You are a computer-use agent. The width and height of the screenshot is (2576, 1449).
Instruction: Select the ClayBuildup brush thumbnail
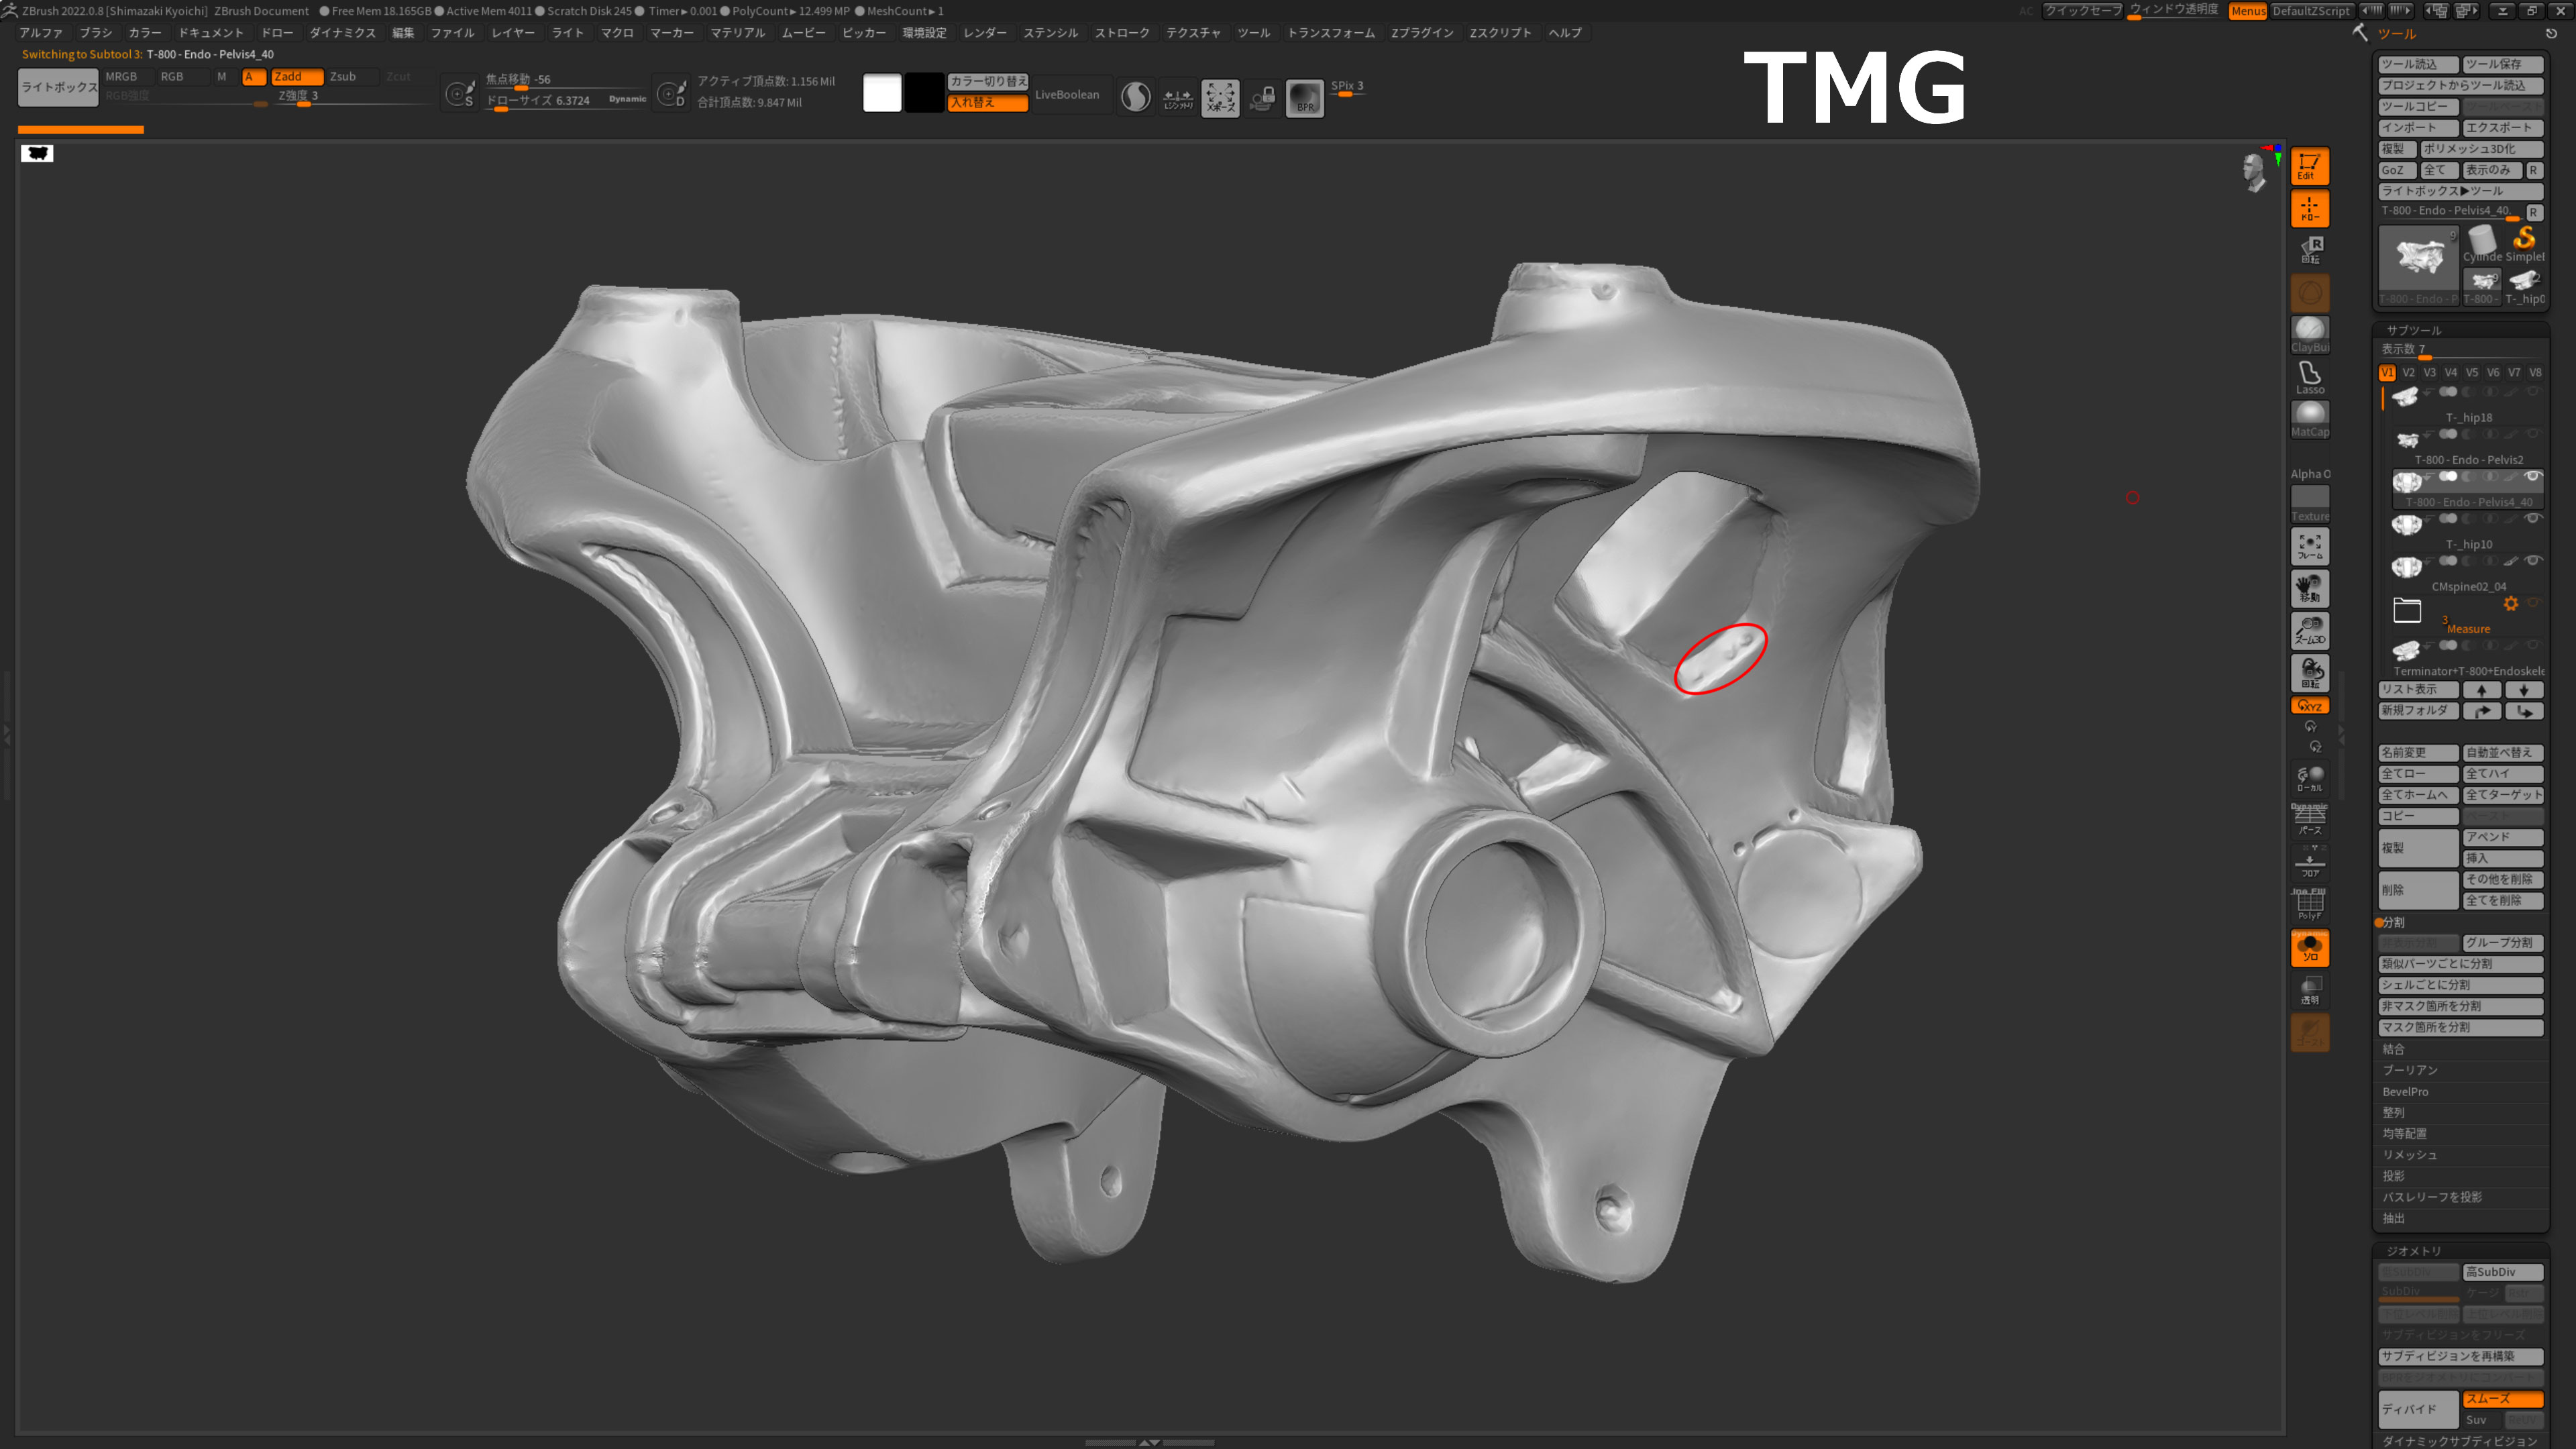click(x=2309, y=334)
